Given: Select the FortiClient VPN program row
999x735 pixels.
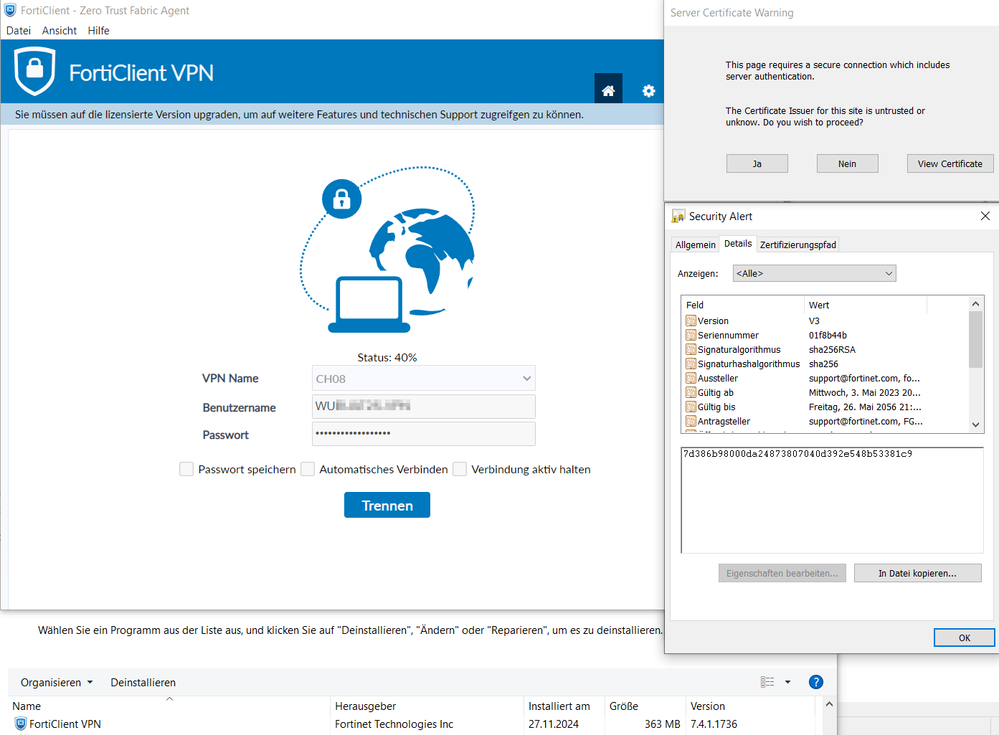Looking at the screenshot, I should pyautogui.click(x=413, y=724).
